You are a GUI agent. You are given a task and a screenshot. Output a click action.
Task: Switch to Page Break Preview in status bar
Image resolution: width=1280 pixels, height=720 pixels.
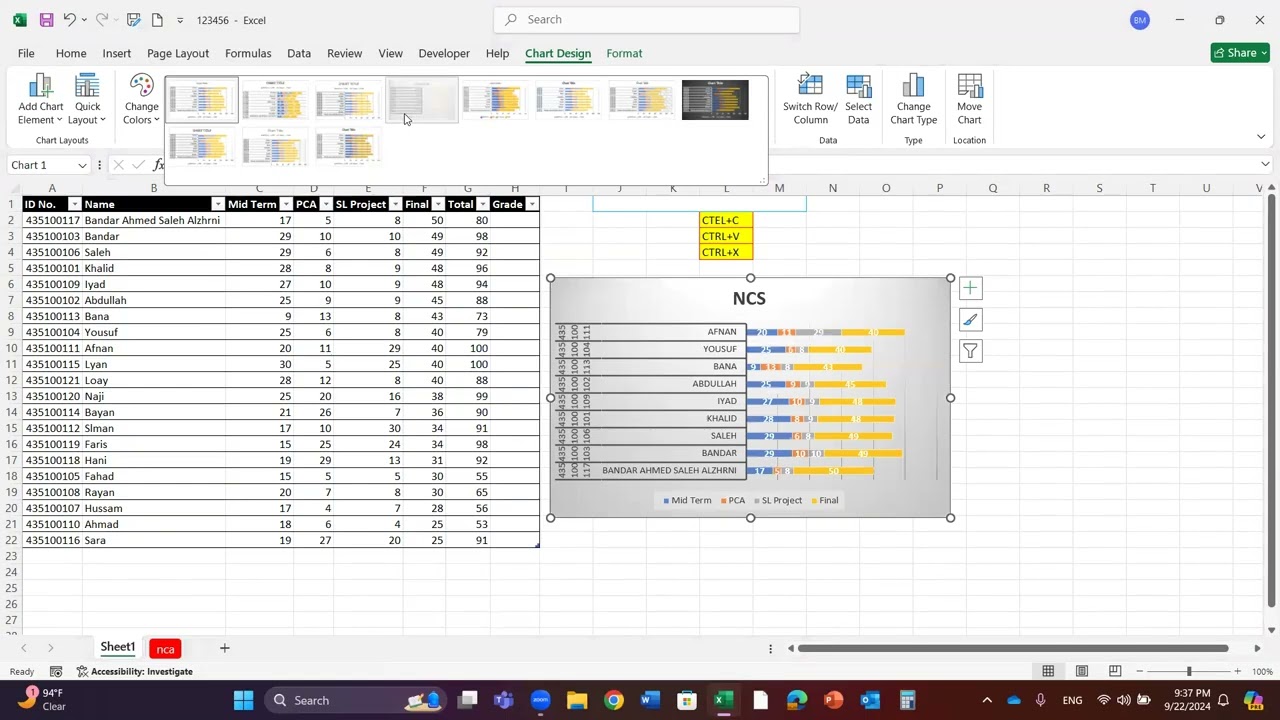[x=1114, y=671]
